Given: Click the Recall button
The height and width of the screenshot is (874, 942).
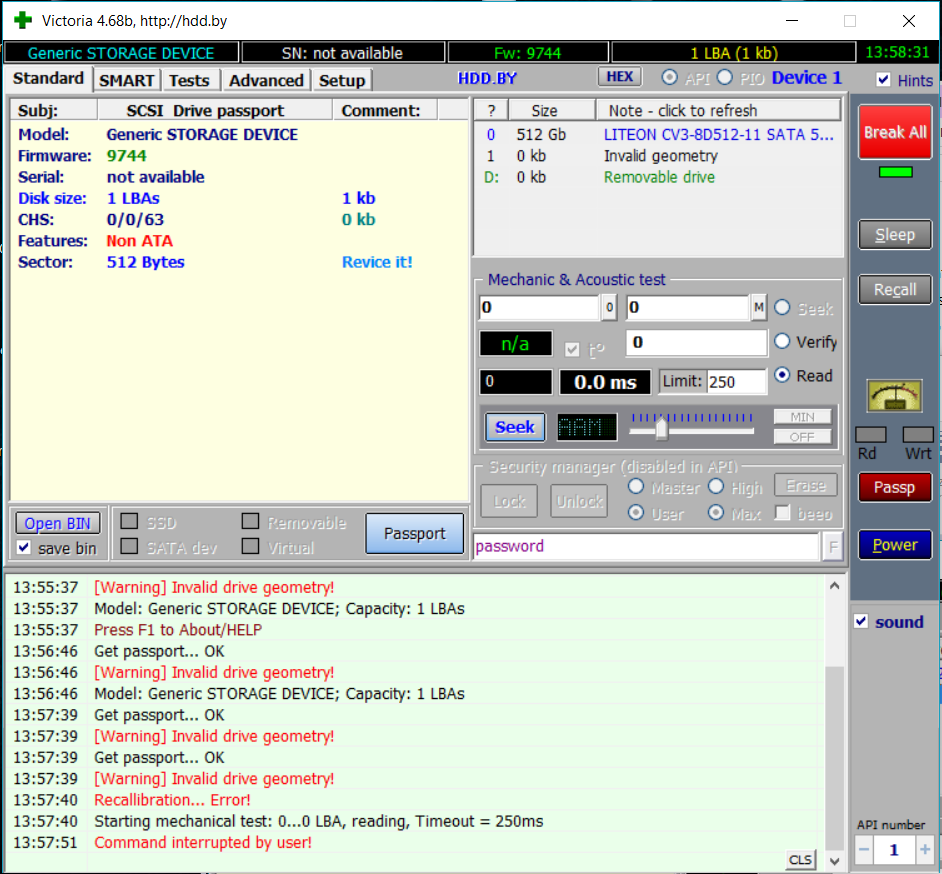Looking at the screenshot, I should pos(895,290).
